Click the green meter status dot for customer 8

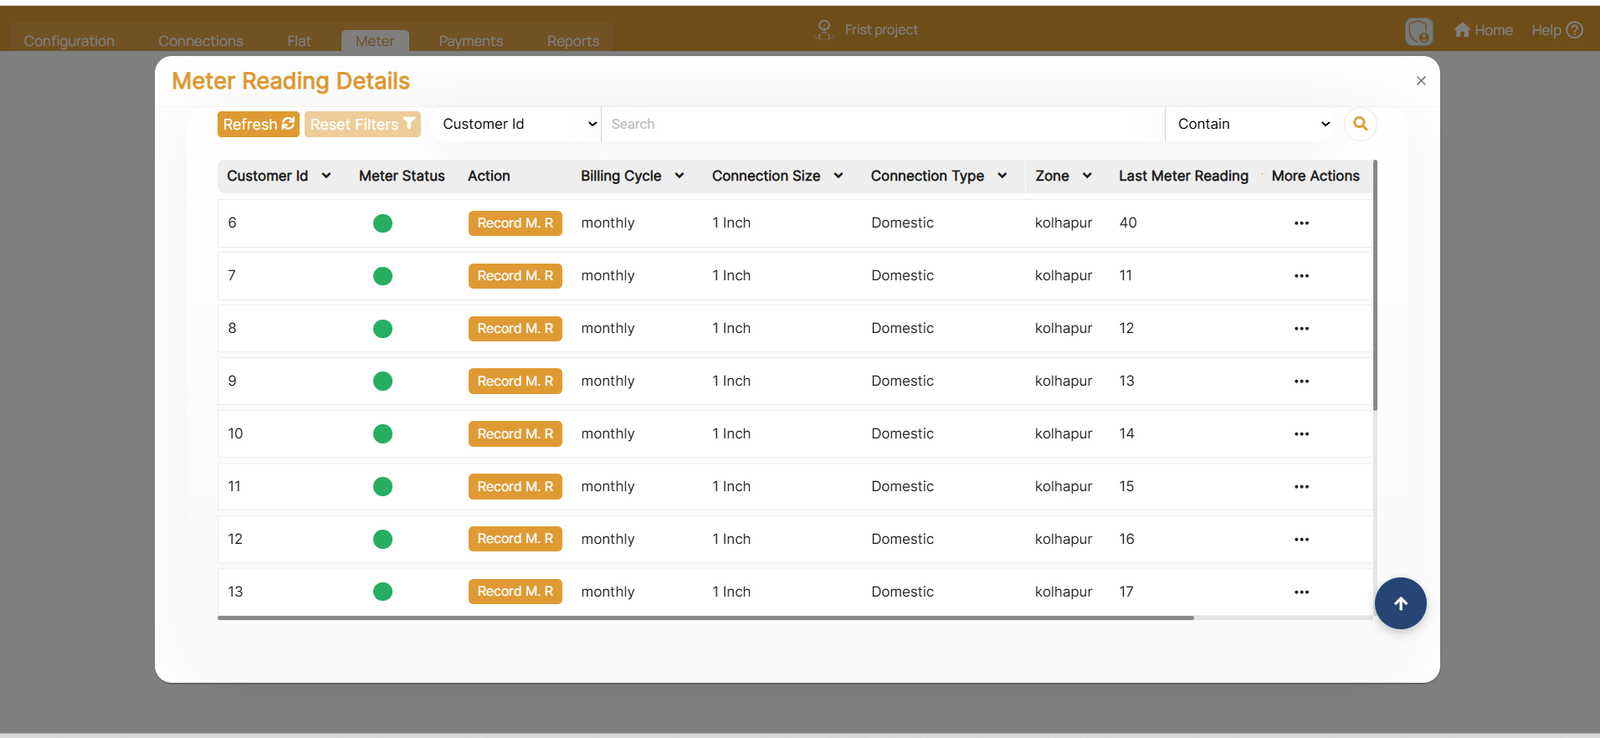(382, 328)
